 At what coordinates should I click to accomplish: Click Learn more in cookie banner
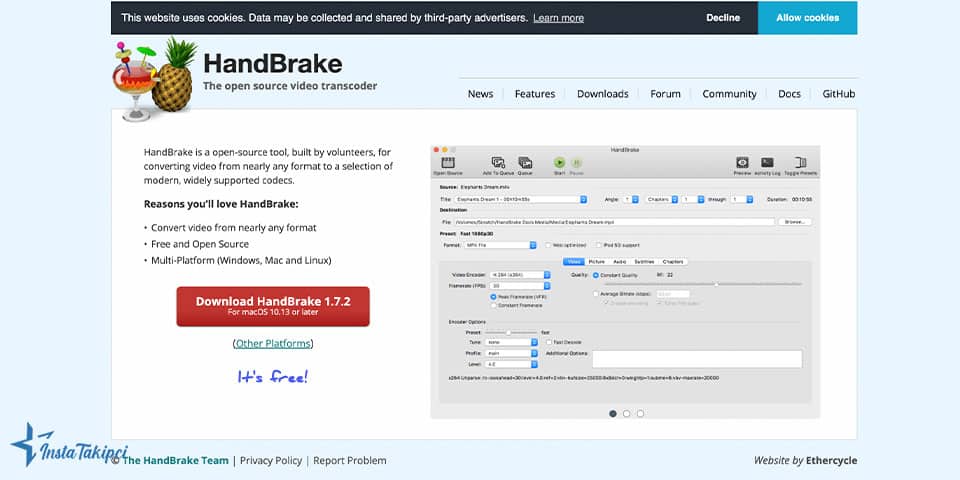[x=558, y=18]
